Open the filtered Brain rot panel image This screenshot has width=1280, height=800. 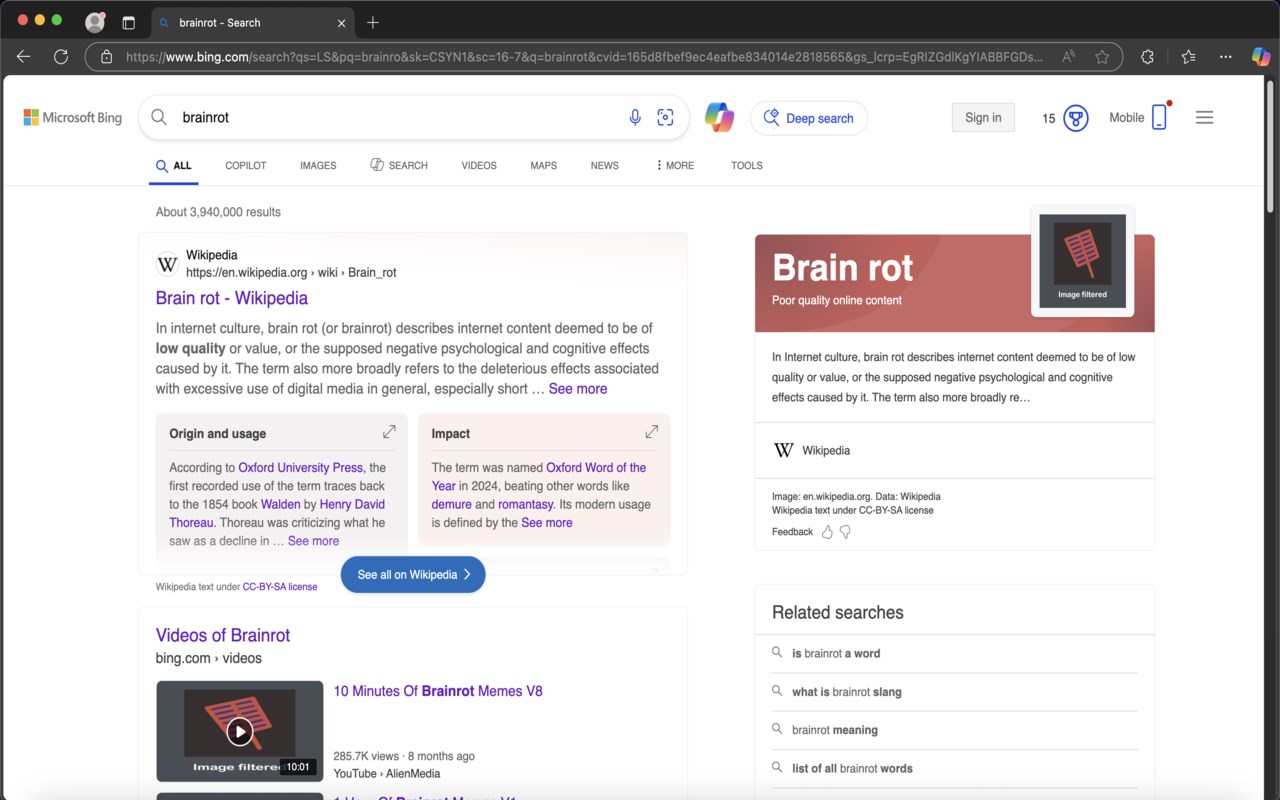(x=1083, y=261)
